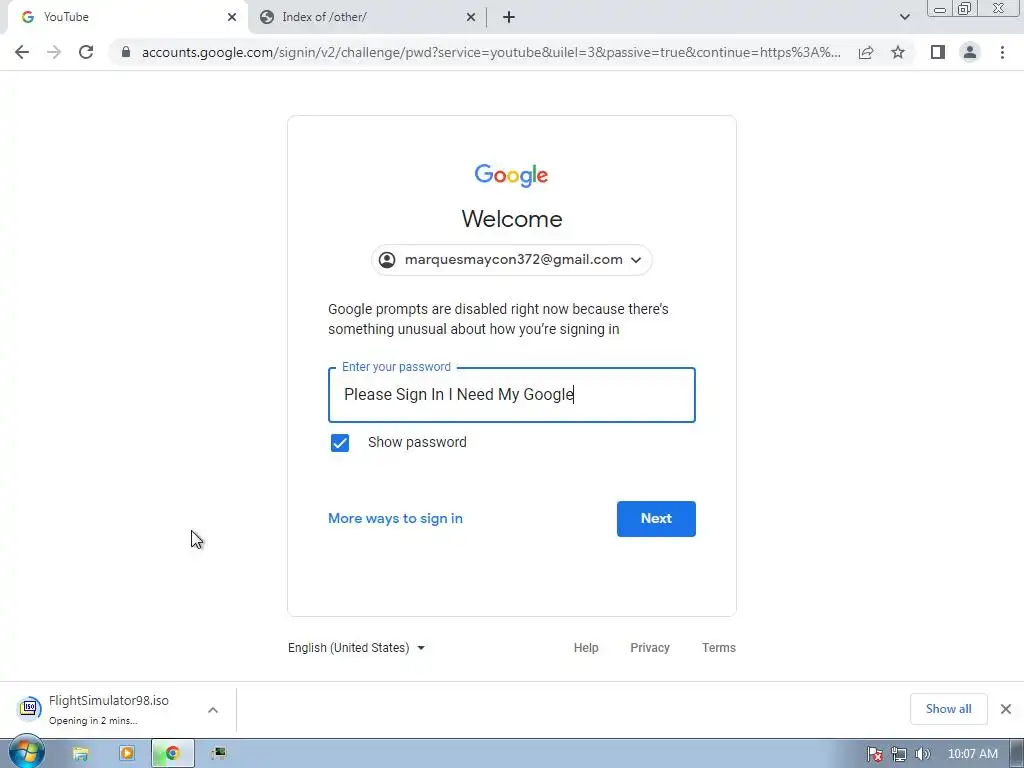This screenshot has width=1024, height=768.
Task: Open the volume speaker tray icon
Action: (x=922, y=754)
